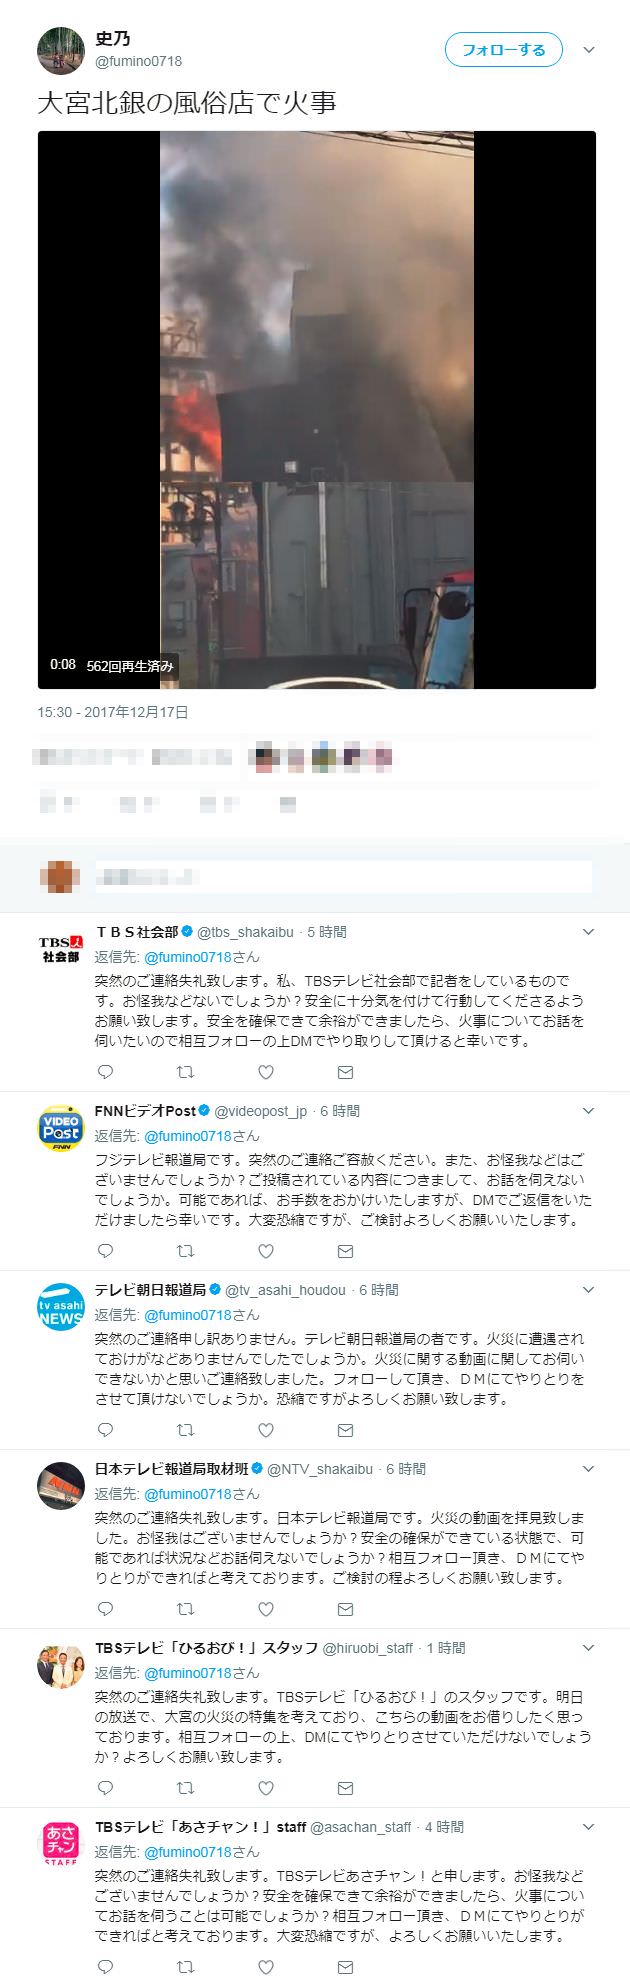
Task: Click the blurred reply input field
Action: pyautogui.click(x=343, y=876)
